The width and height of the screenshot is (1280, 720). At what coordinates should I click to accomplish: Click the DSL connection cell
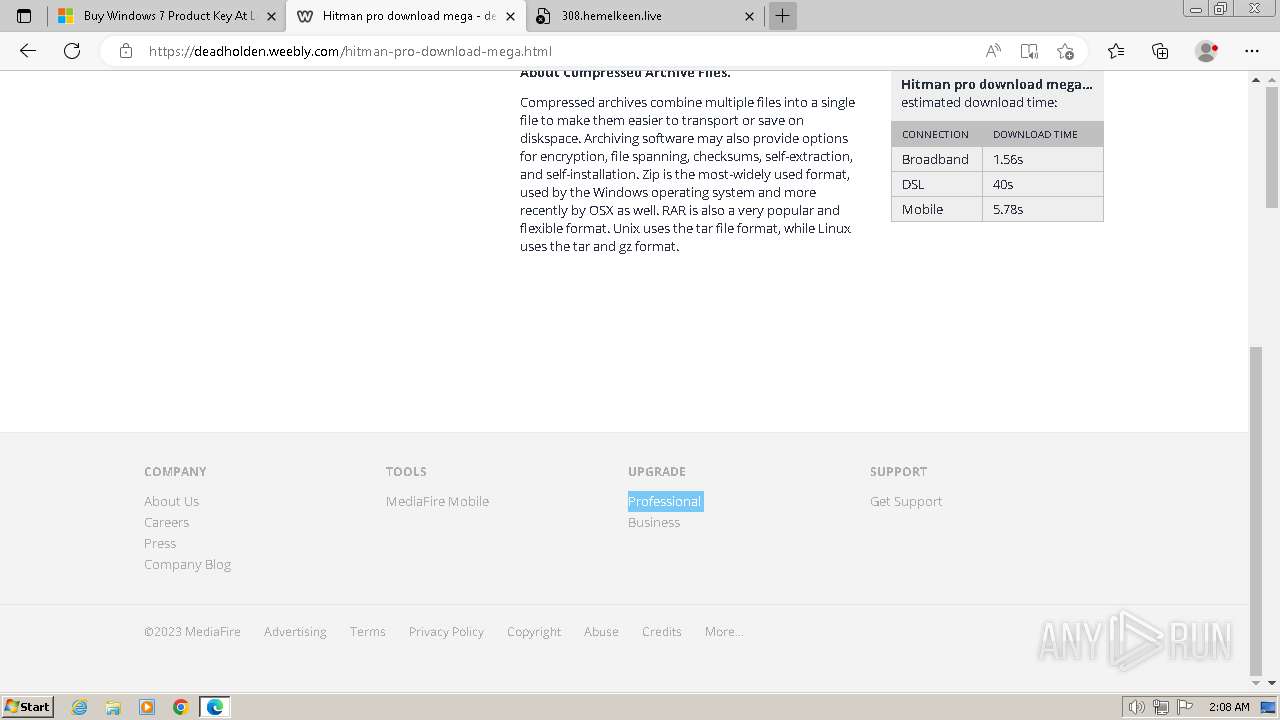click(937, 184)
